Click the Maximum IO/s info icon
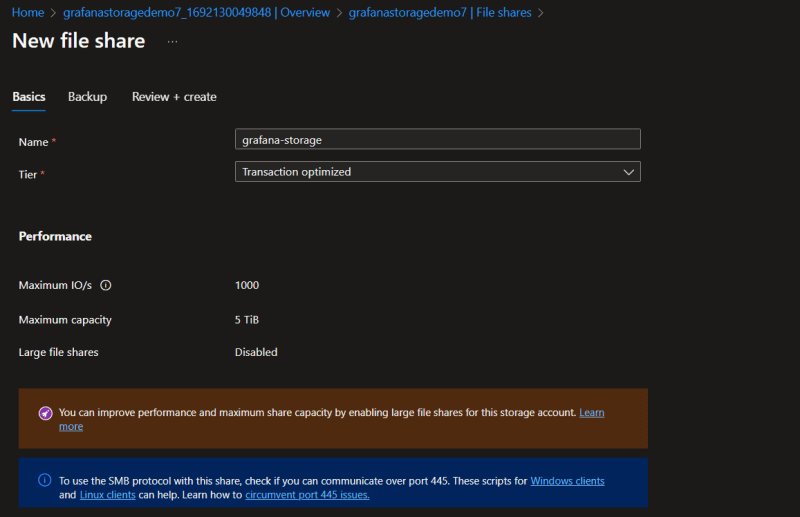Image resolution: width=800 pixels, height=517 pixels. (x=106, y=285)
